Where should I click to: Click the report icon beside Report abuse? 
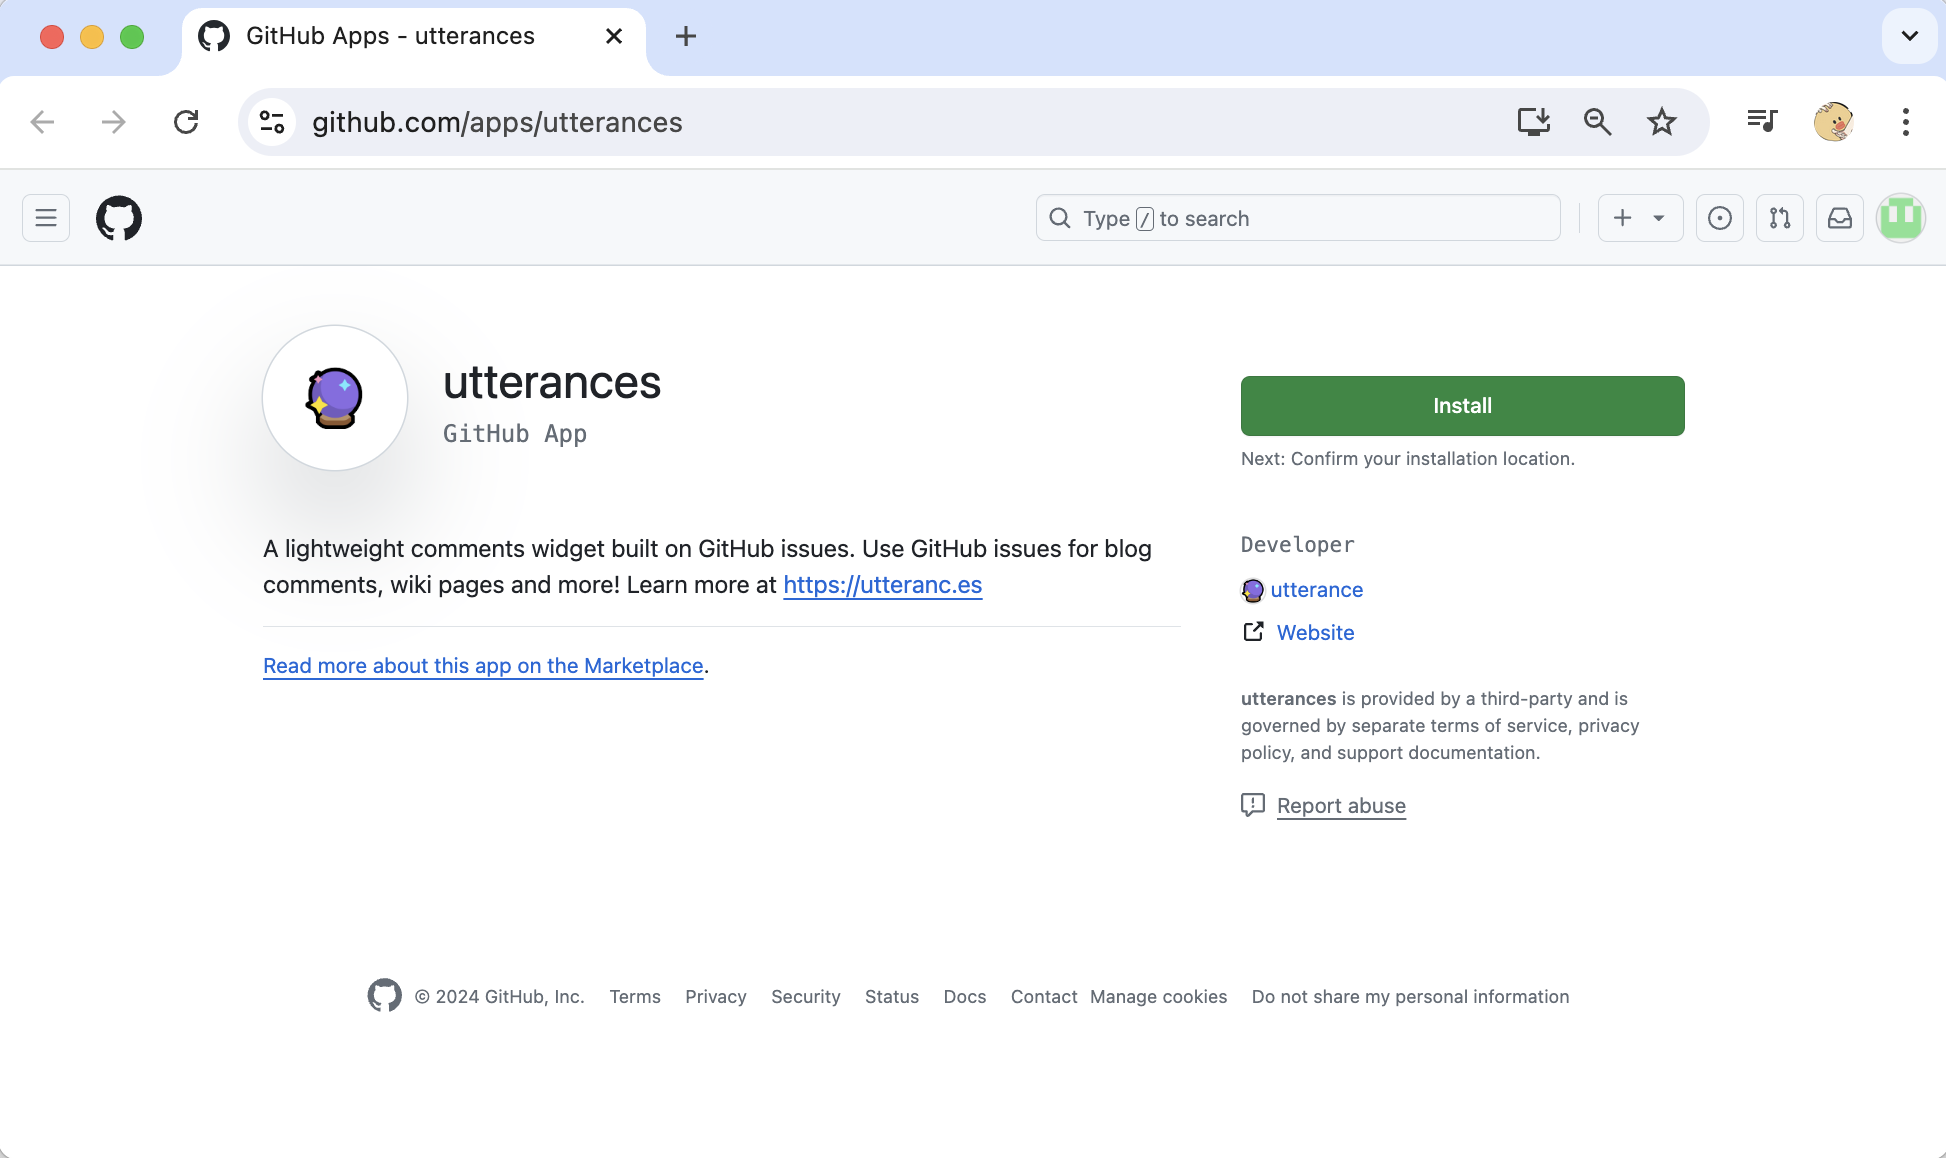pyautogui.click(x=1253, y=805)
